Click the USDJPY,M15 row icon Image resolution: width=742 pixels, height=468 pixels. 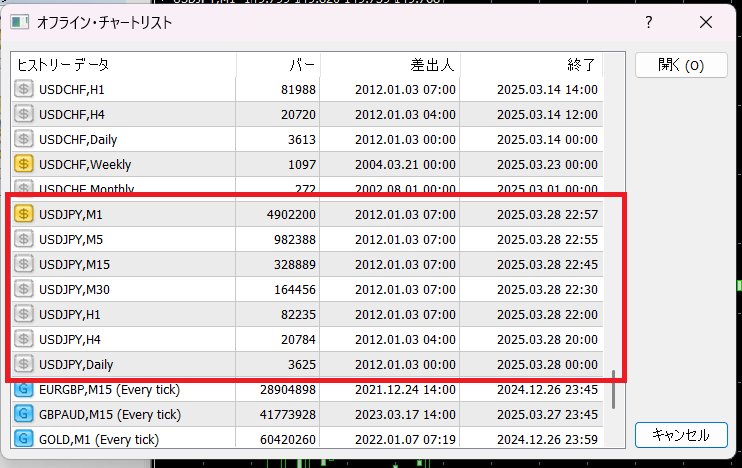[x=23, y=264]
